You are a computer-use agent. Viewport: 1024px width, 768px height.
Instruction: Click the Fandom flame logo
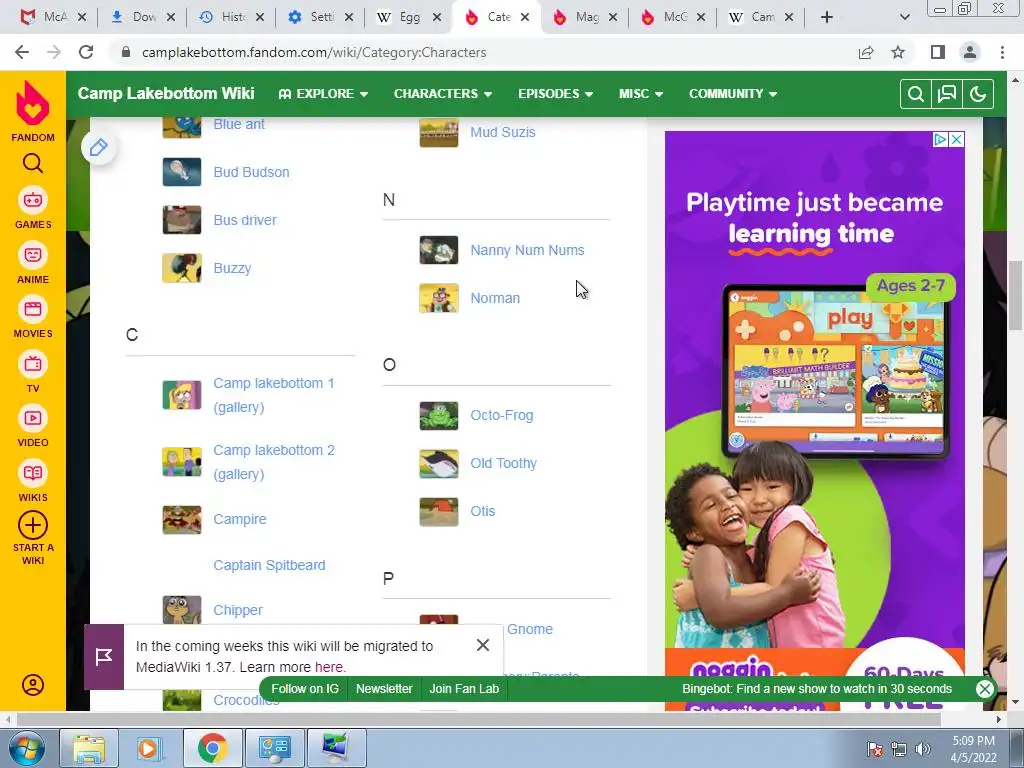(x=33, y=103)
